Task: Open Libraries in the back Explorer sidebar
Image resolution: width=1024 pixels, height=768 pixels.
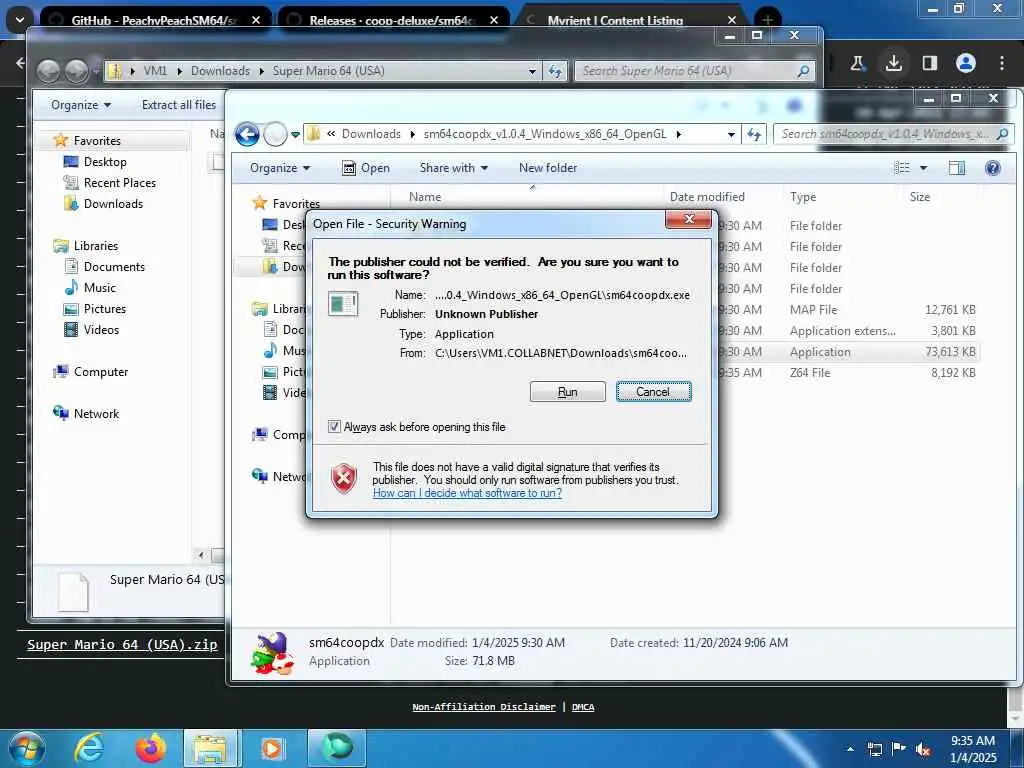Action: (x=95, y=246)
